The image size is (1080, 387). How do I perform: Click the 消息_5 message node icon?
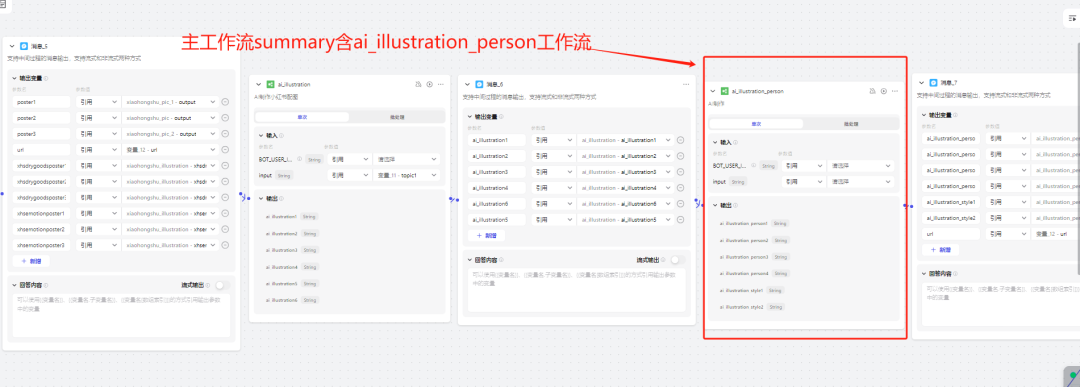coord(24,46)
